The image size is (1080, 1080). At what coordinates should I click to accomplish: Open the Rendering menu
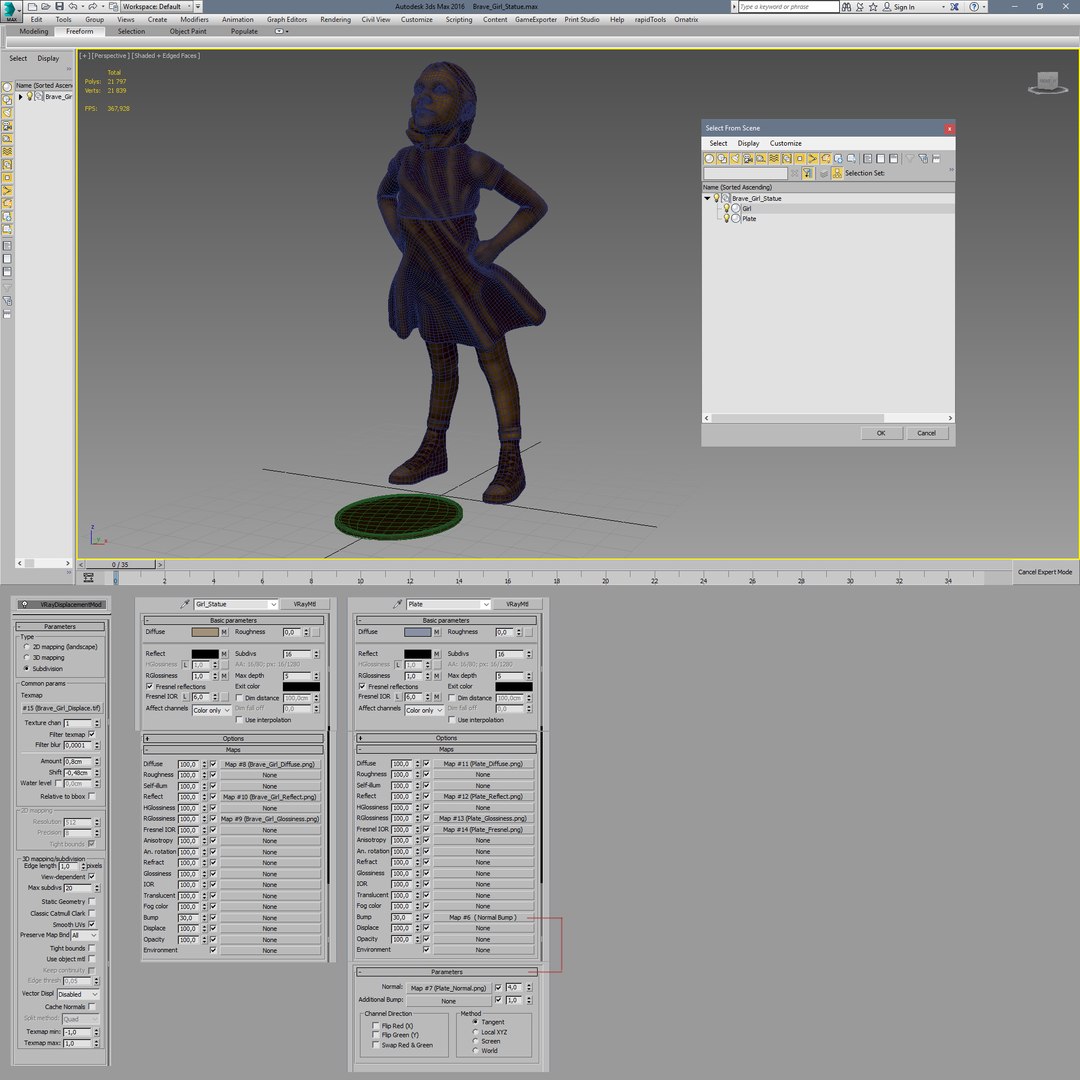(x=335, y=19)
